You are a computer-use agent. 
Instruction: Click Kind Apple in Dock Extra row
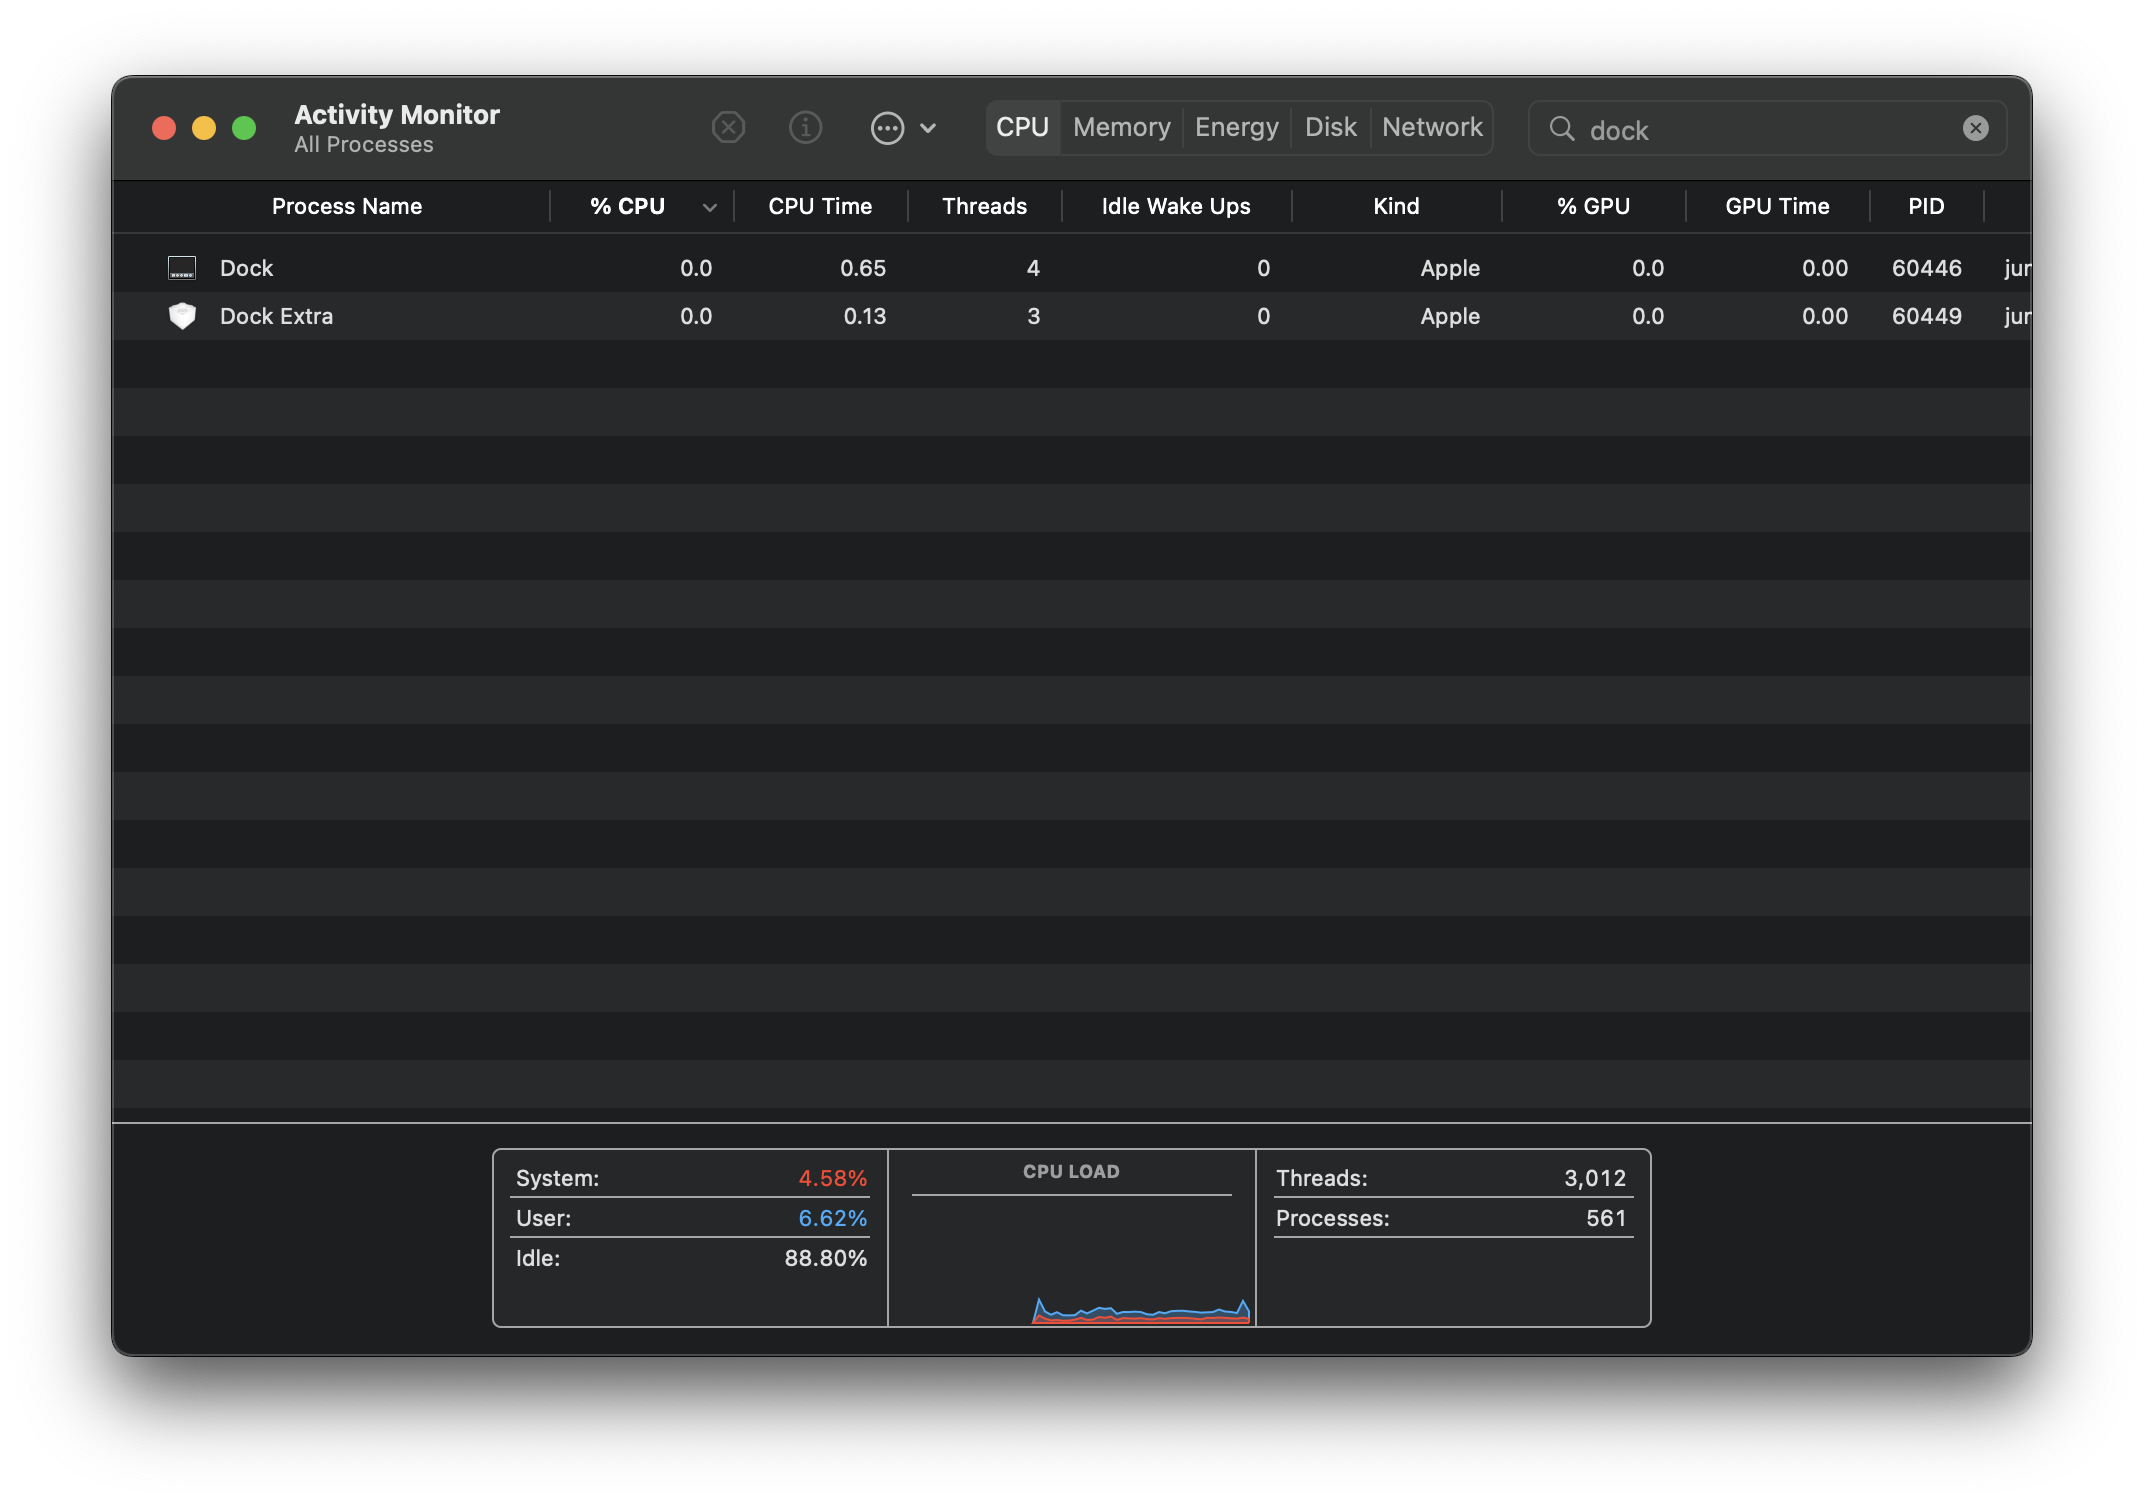[1450, 316]
